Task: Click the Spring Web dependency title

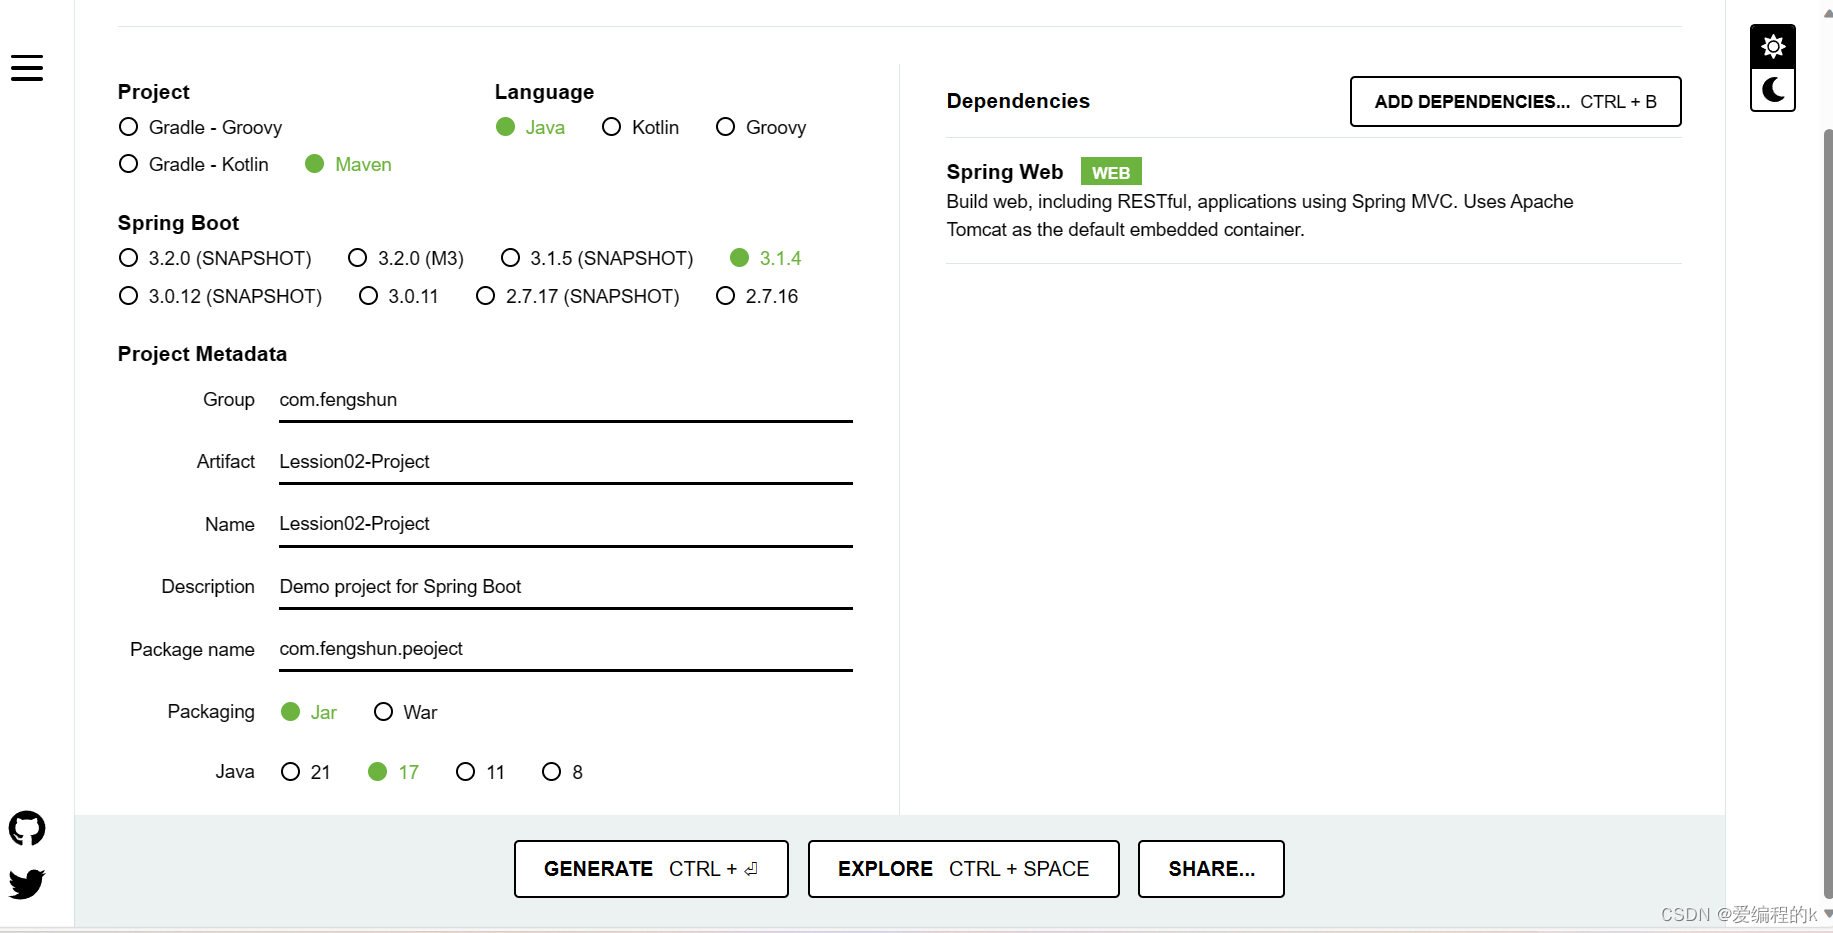Action: click(1004, 172)
